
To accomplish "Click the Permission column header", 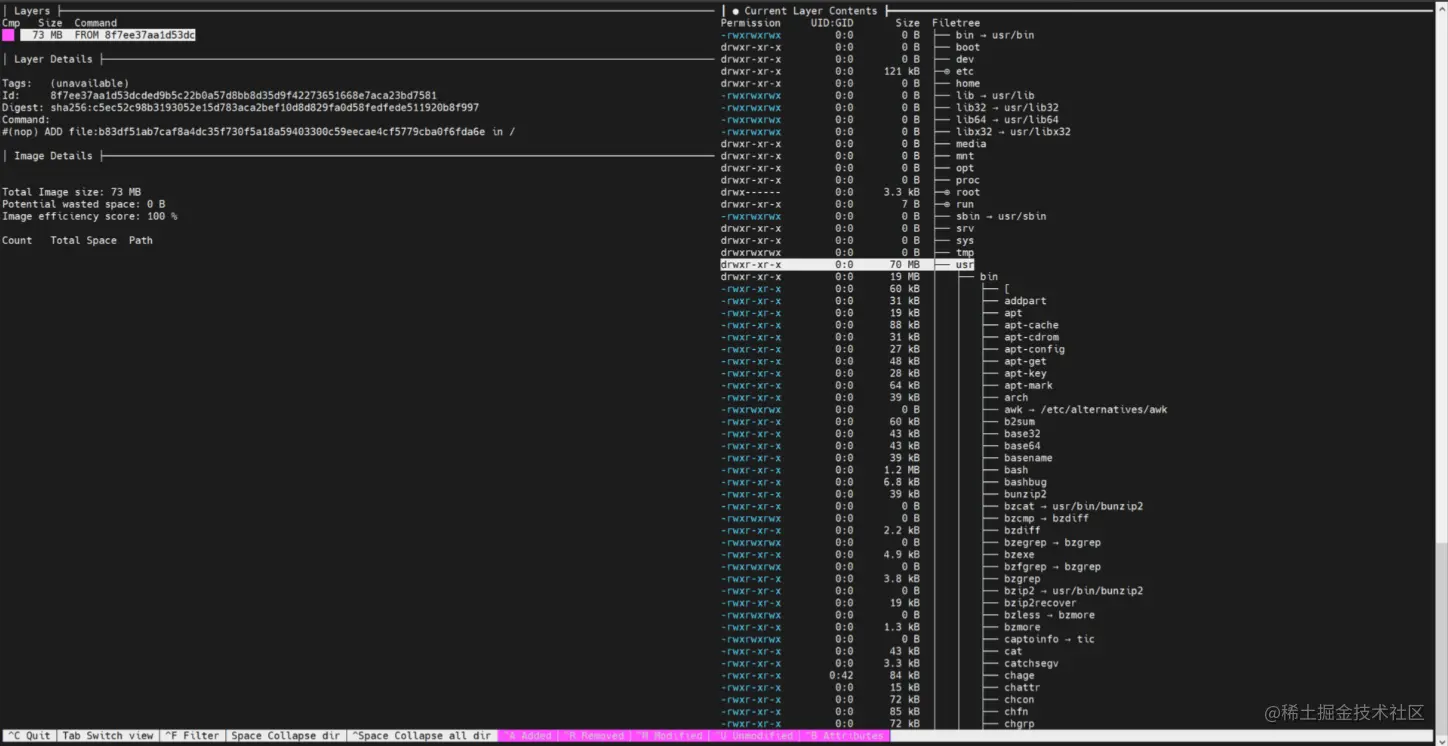I will pyautogui.click(x=751, y=23).
